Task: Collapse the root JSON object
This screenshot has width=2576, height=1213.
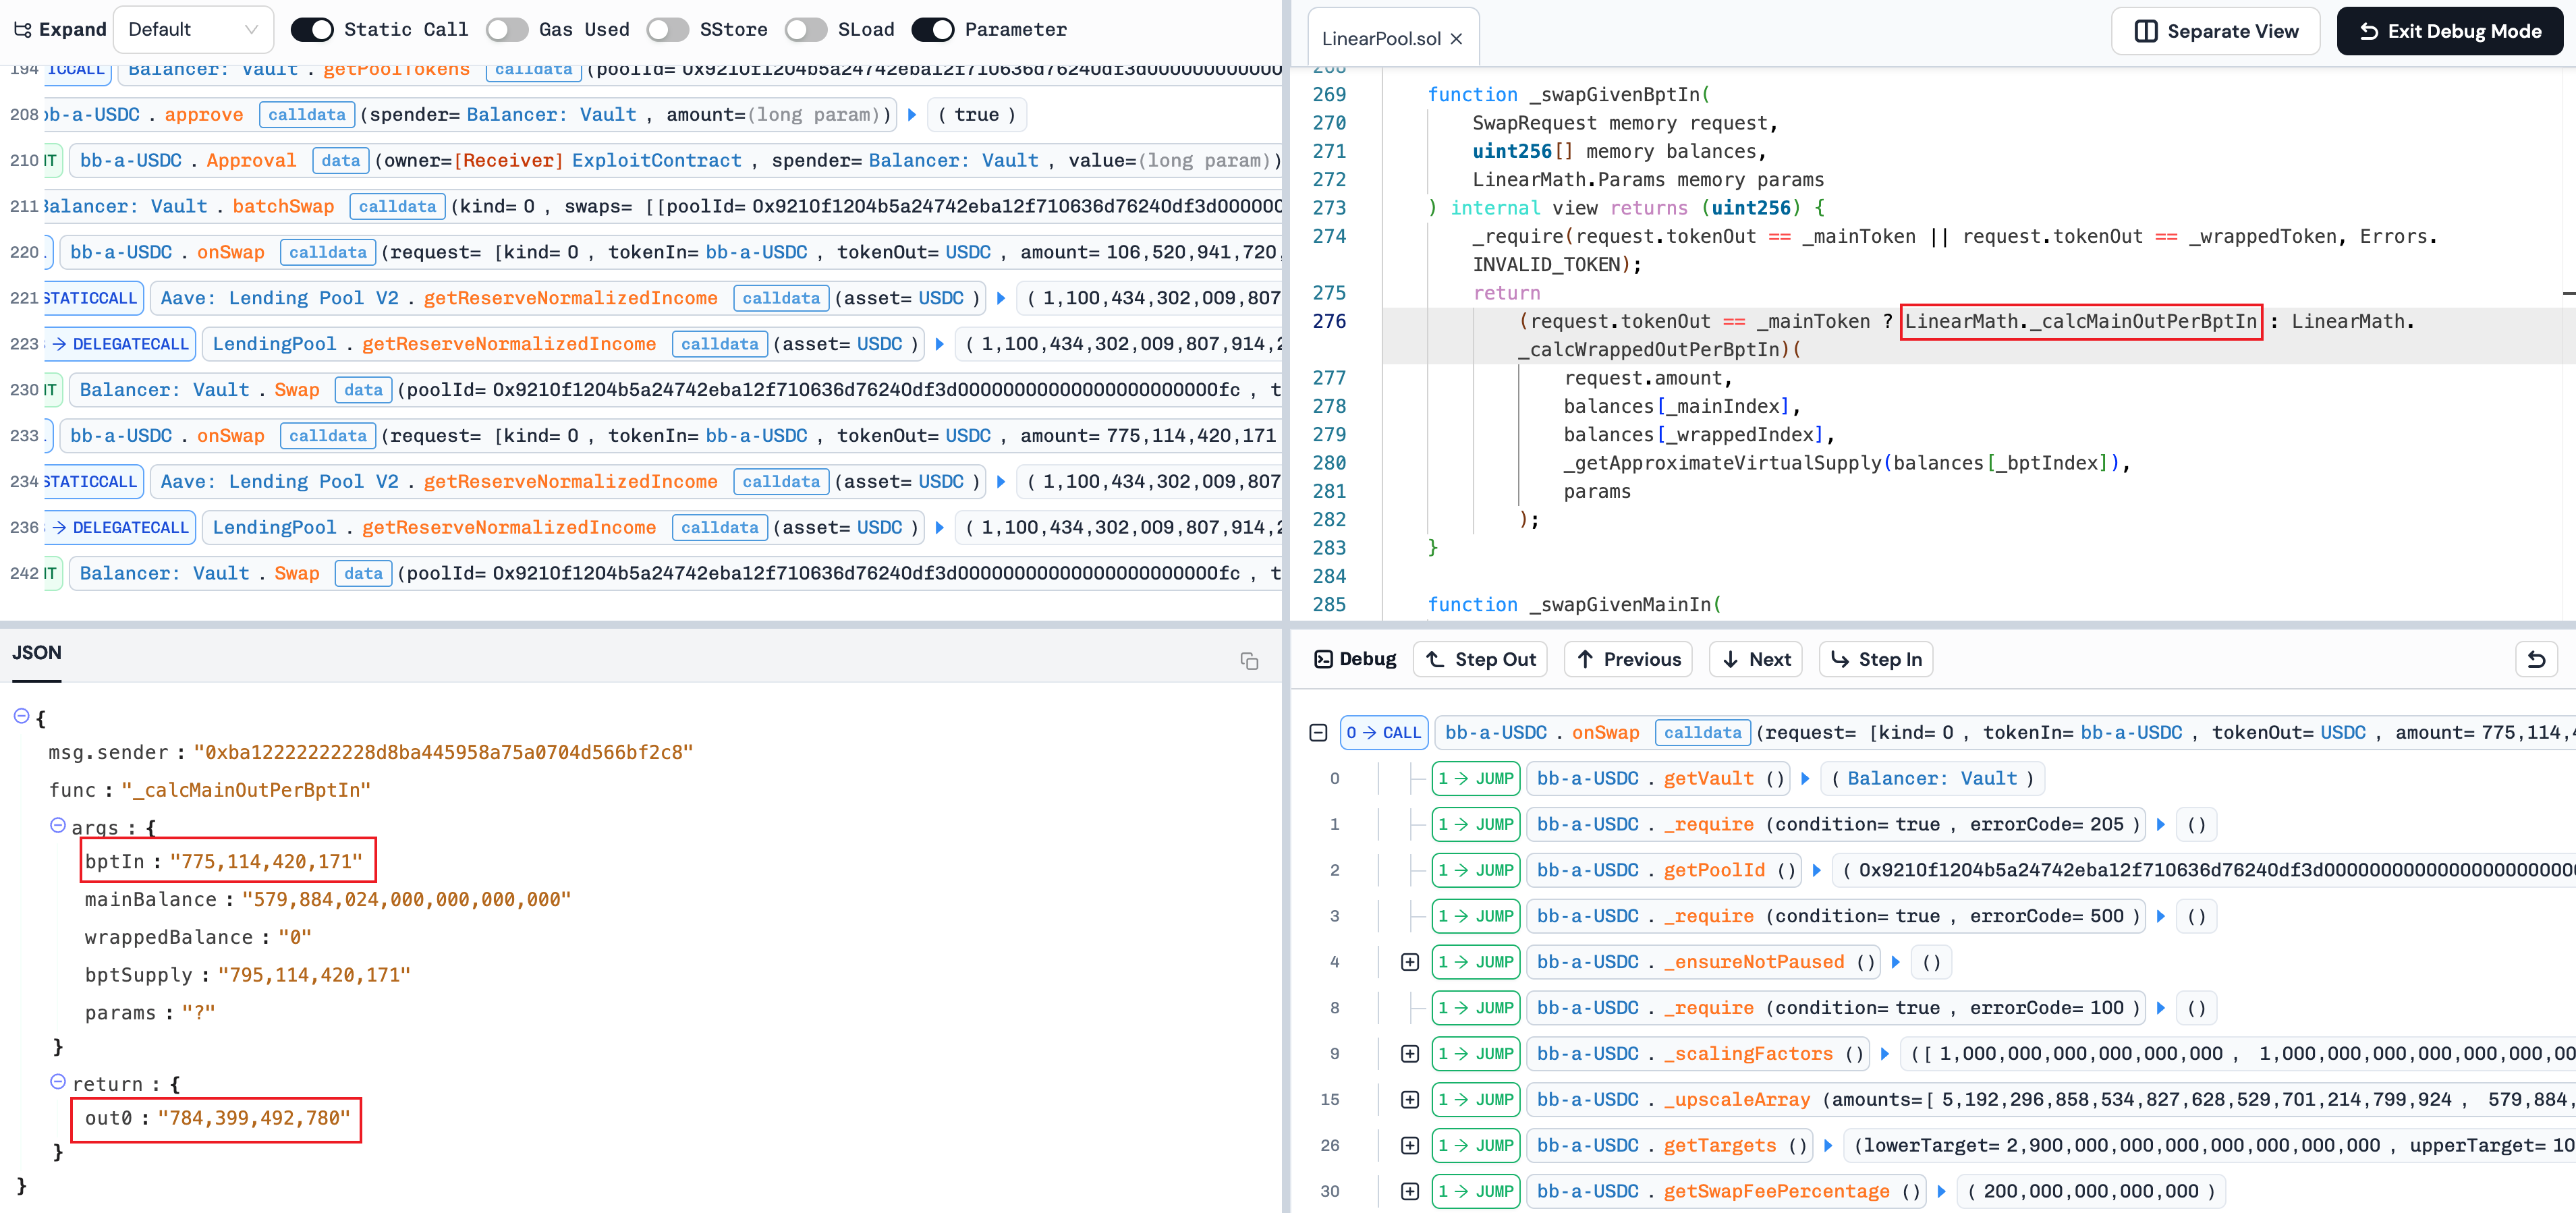Action: [x=21, y=716]
